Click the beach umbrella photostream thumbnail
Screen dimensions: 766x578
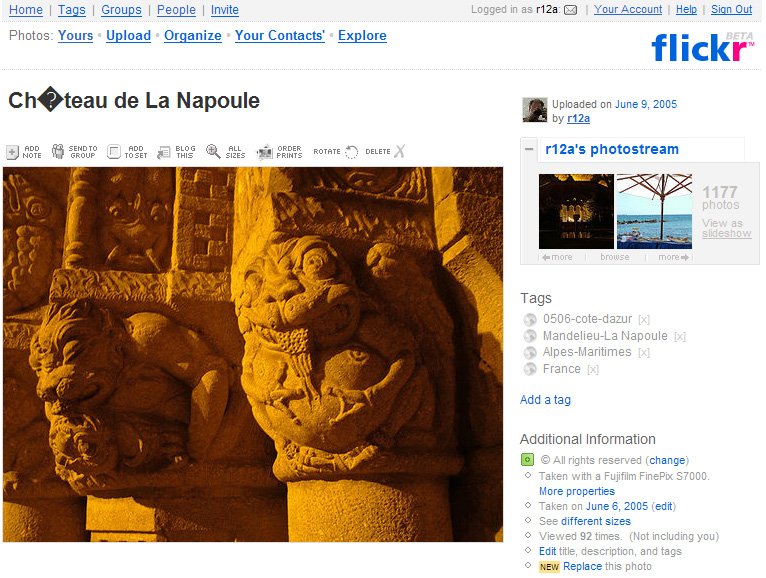point(654,210)
